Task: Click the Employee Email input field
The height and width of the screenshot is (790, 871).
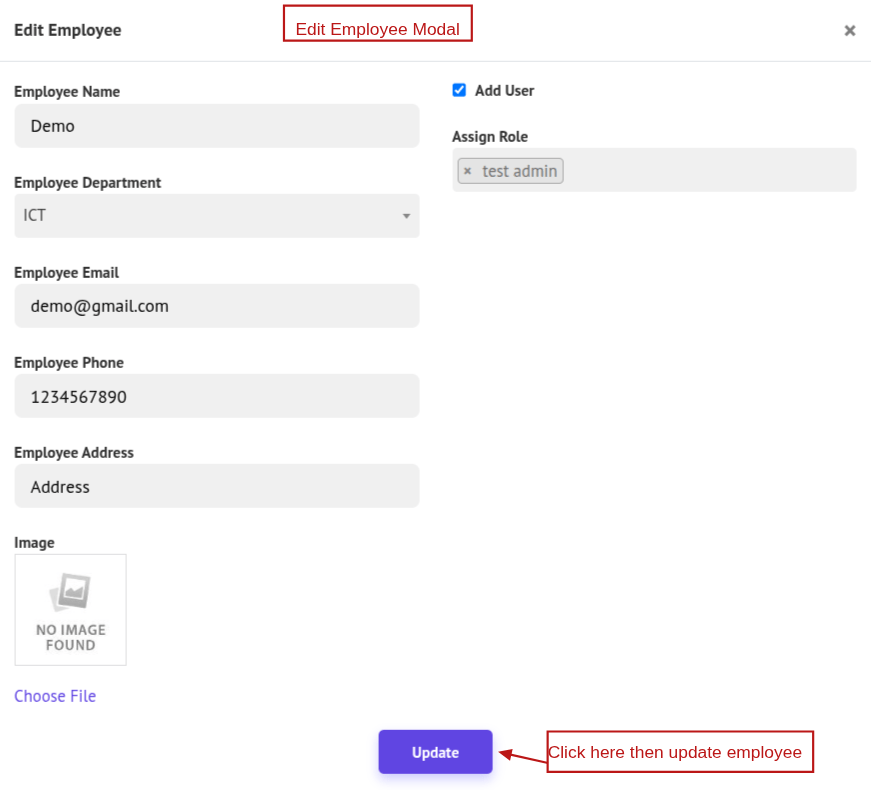Action: pos(216,306)
